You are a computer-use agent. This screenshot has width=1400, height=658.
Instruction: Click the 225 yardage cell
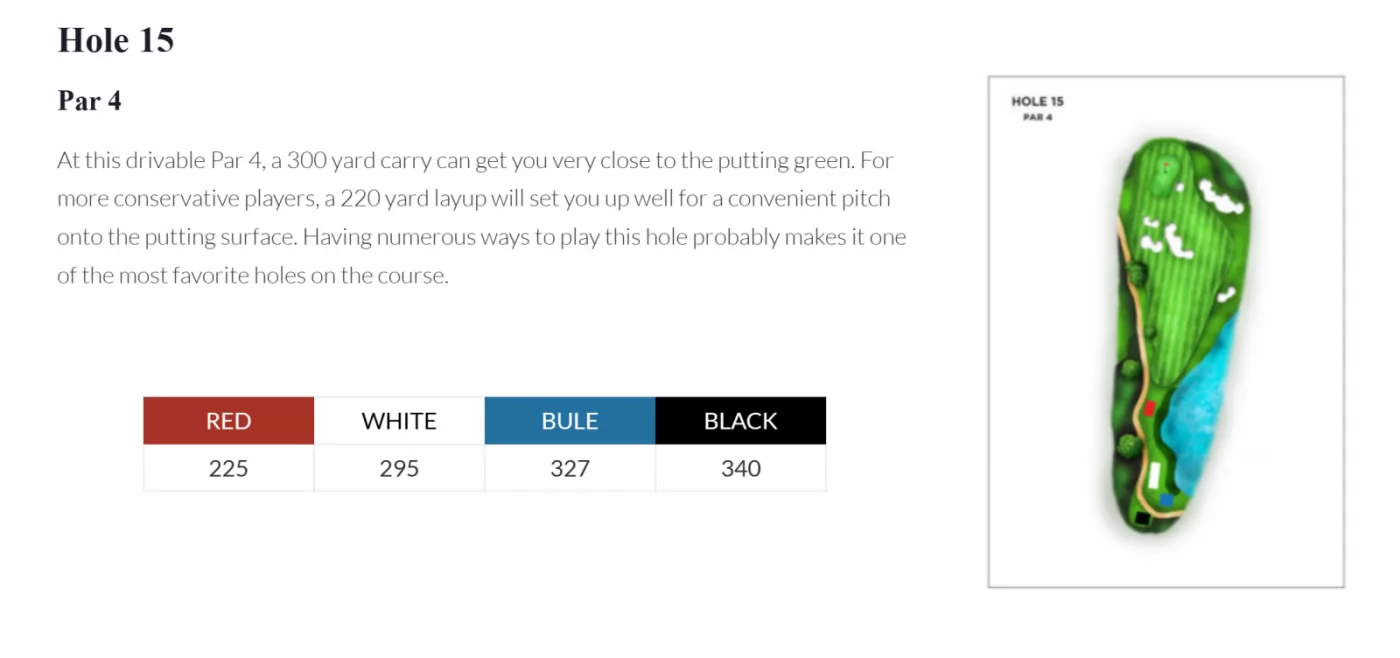[228, 468]
